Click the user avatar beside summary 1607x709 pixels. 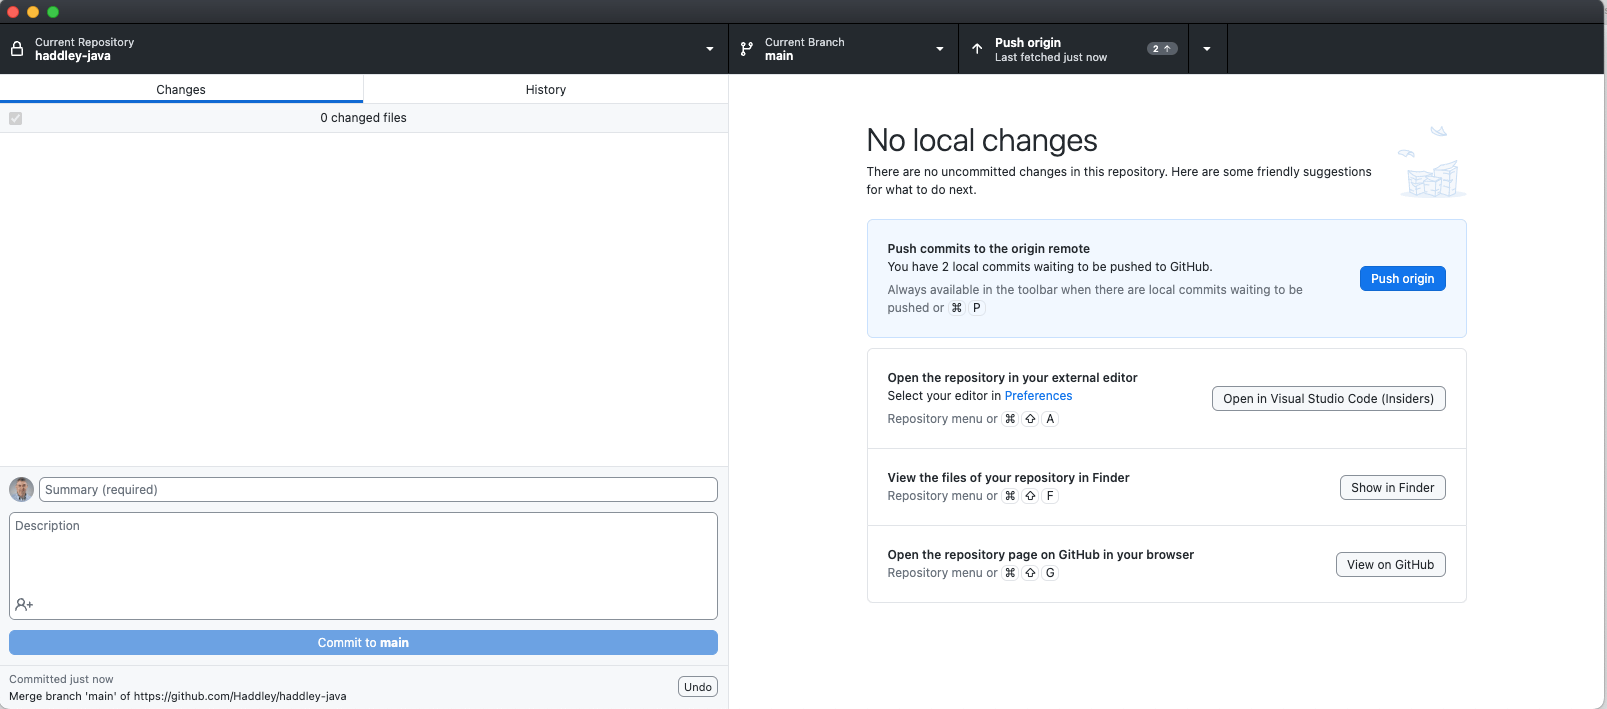tap(21, 490)
